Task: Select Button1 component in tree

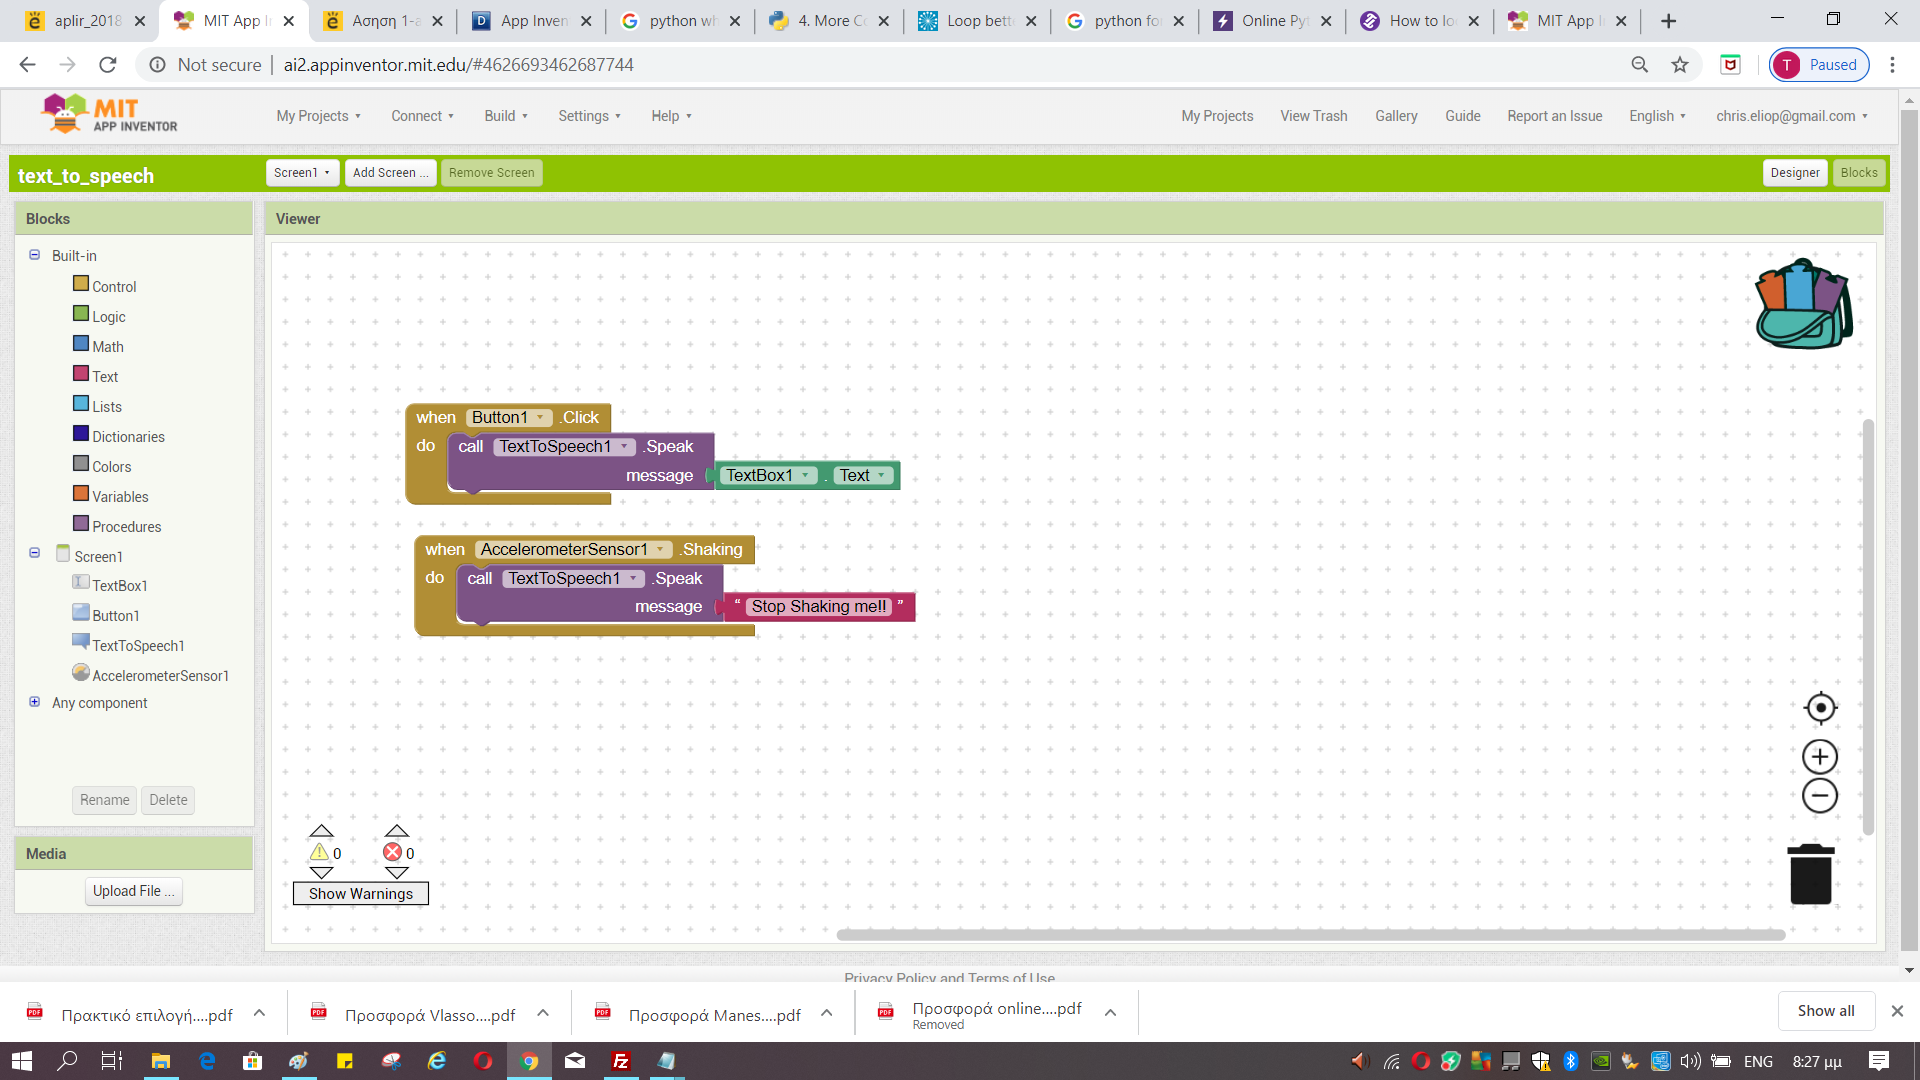Action: [115, 615]
